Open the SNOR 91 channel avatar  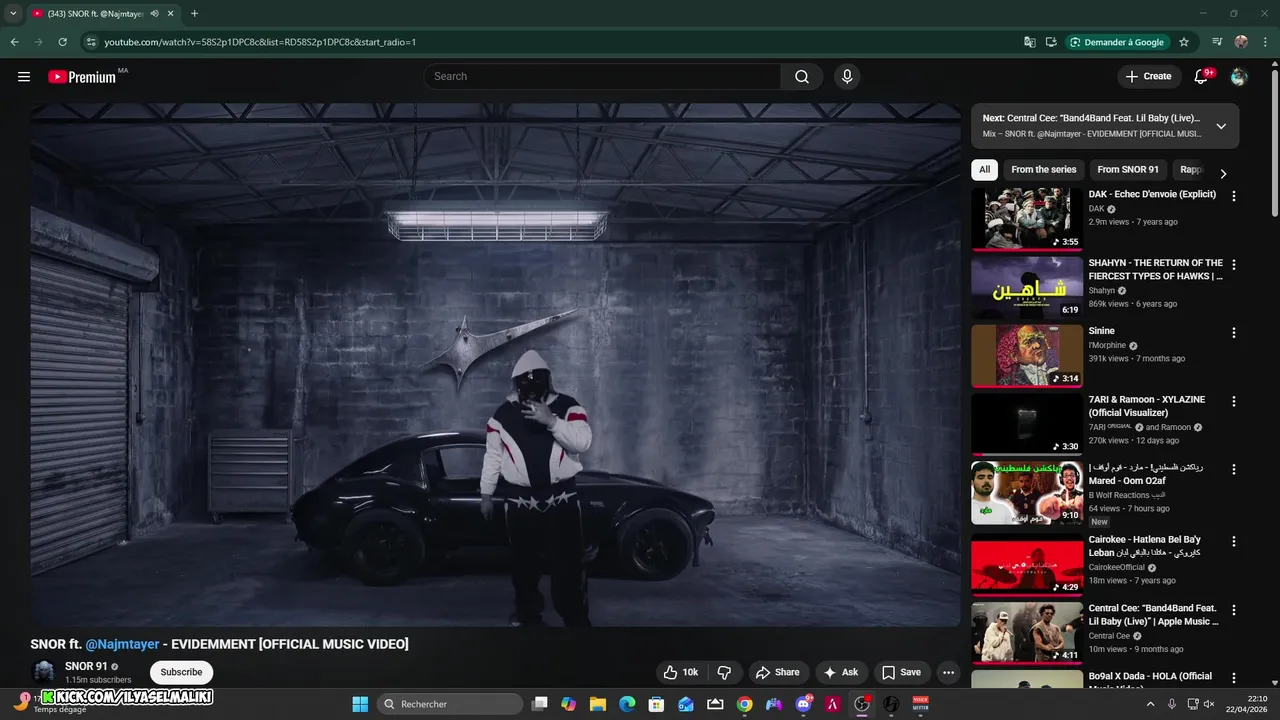click(44, 672)
